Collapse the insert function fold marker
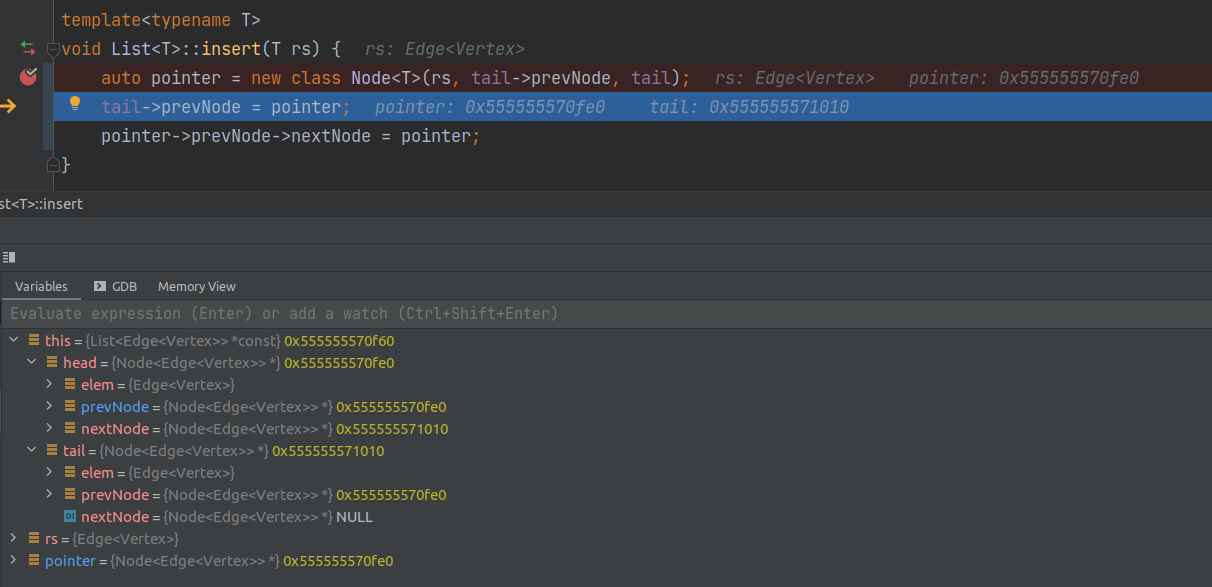 tap(53, 49)
